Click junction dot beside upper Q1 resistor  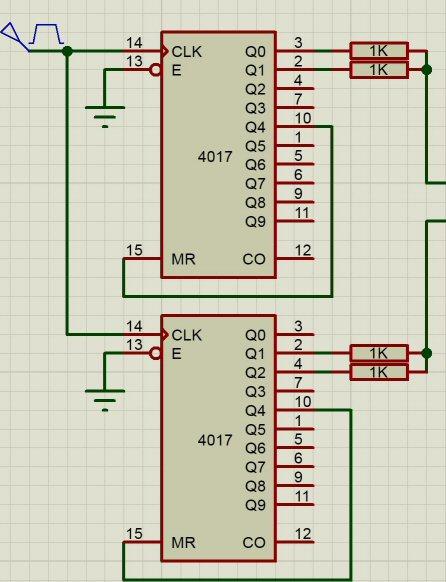point(427,70)
